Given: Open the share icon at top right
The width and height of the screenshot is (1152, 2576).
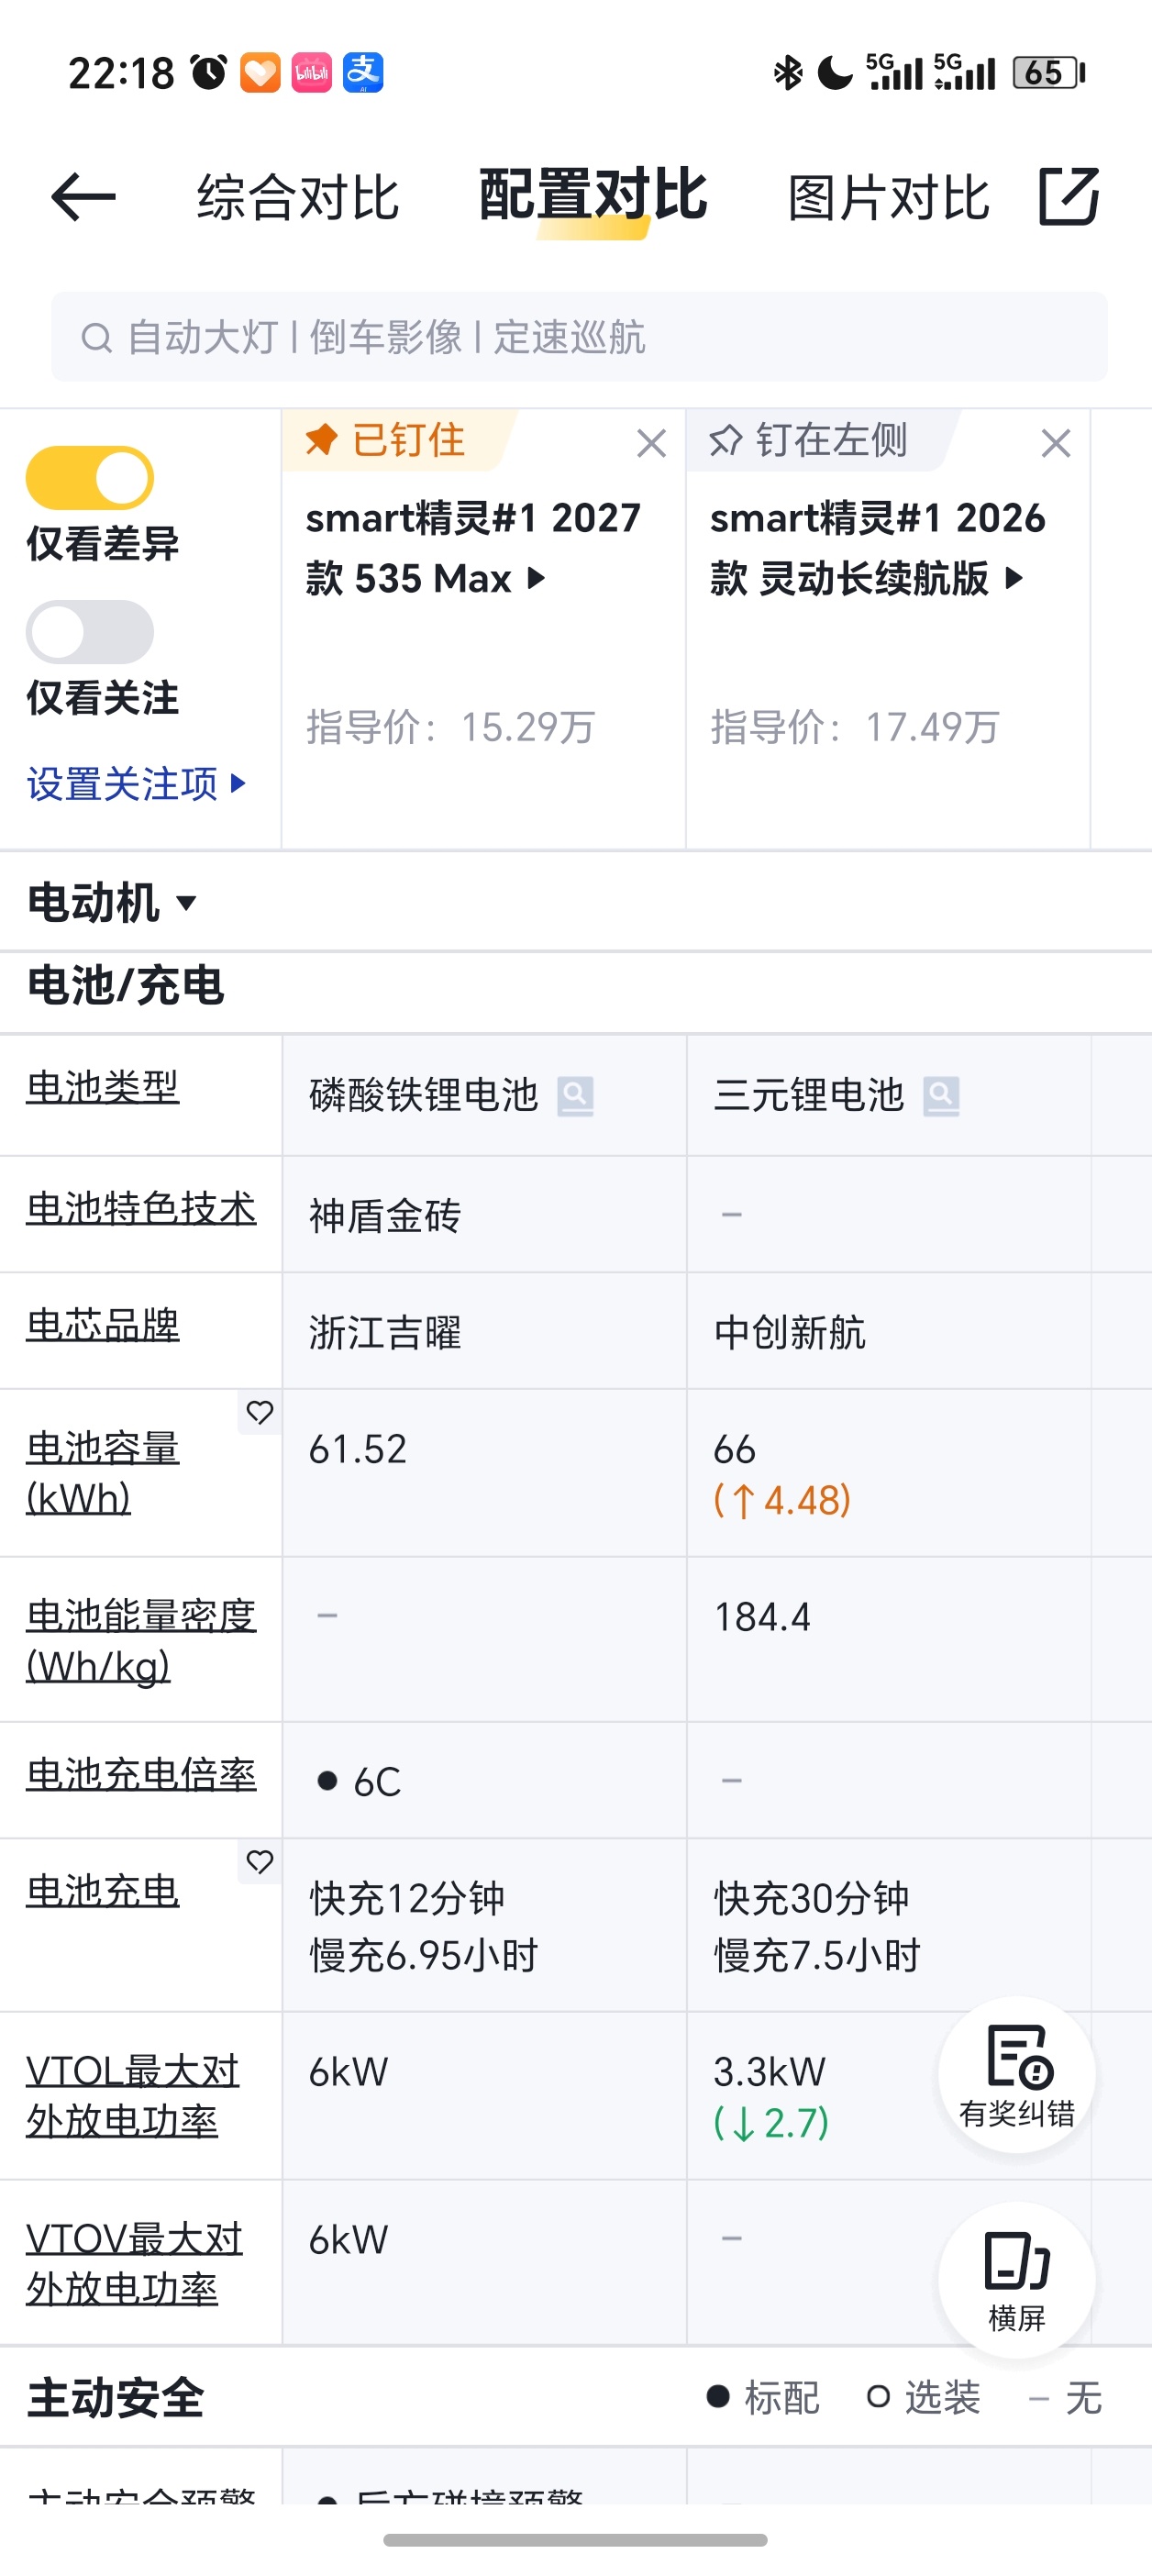Looking at the screenshot, I should coord(1068,196).
